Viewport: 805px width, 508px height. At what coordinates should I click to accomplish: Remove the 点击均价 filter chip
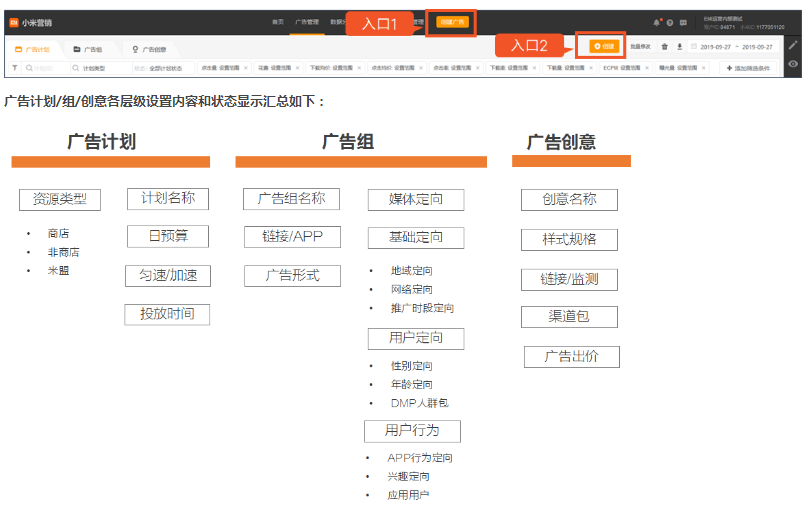pos(421,68)
